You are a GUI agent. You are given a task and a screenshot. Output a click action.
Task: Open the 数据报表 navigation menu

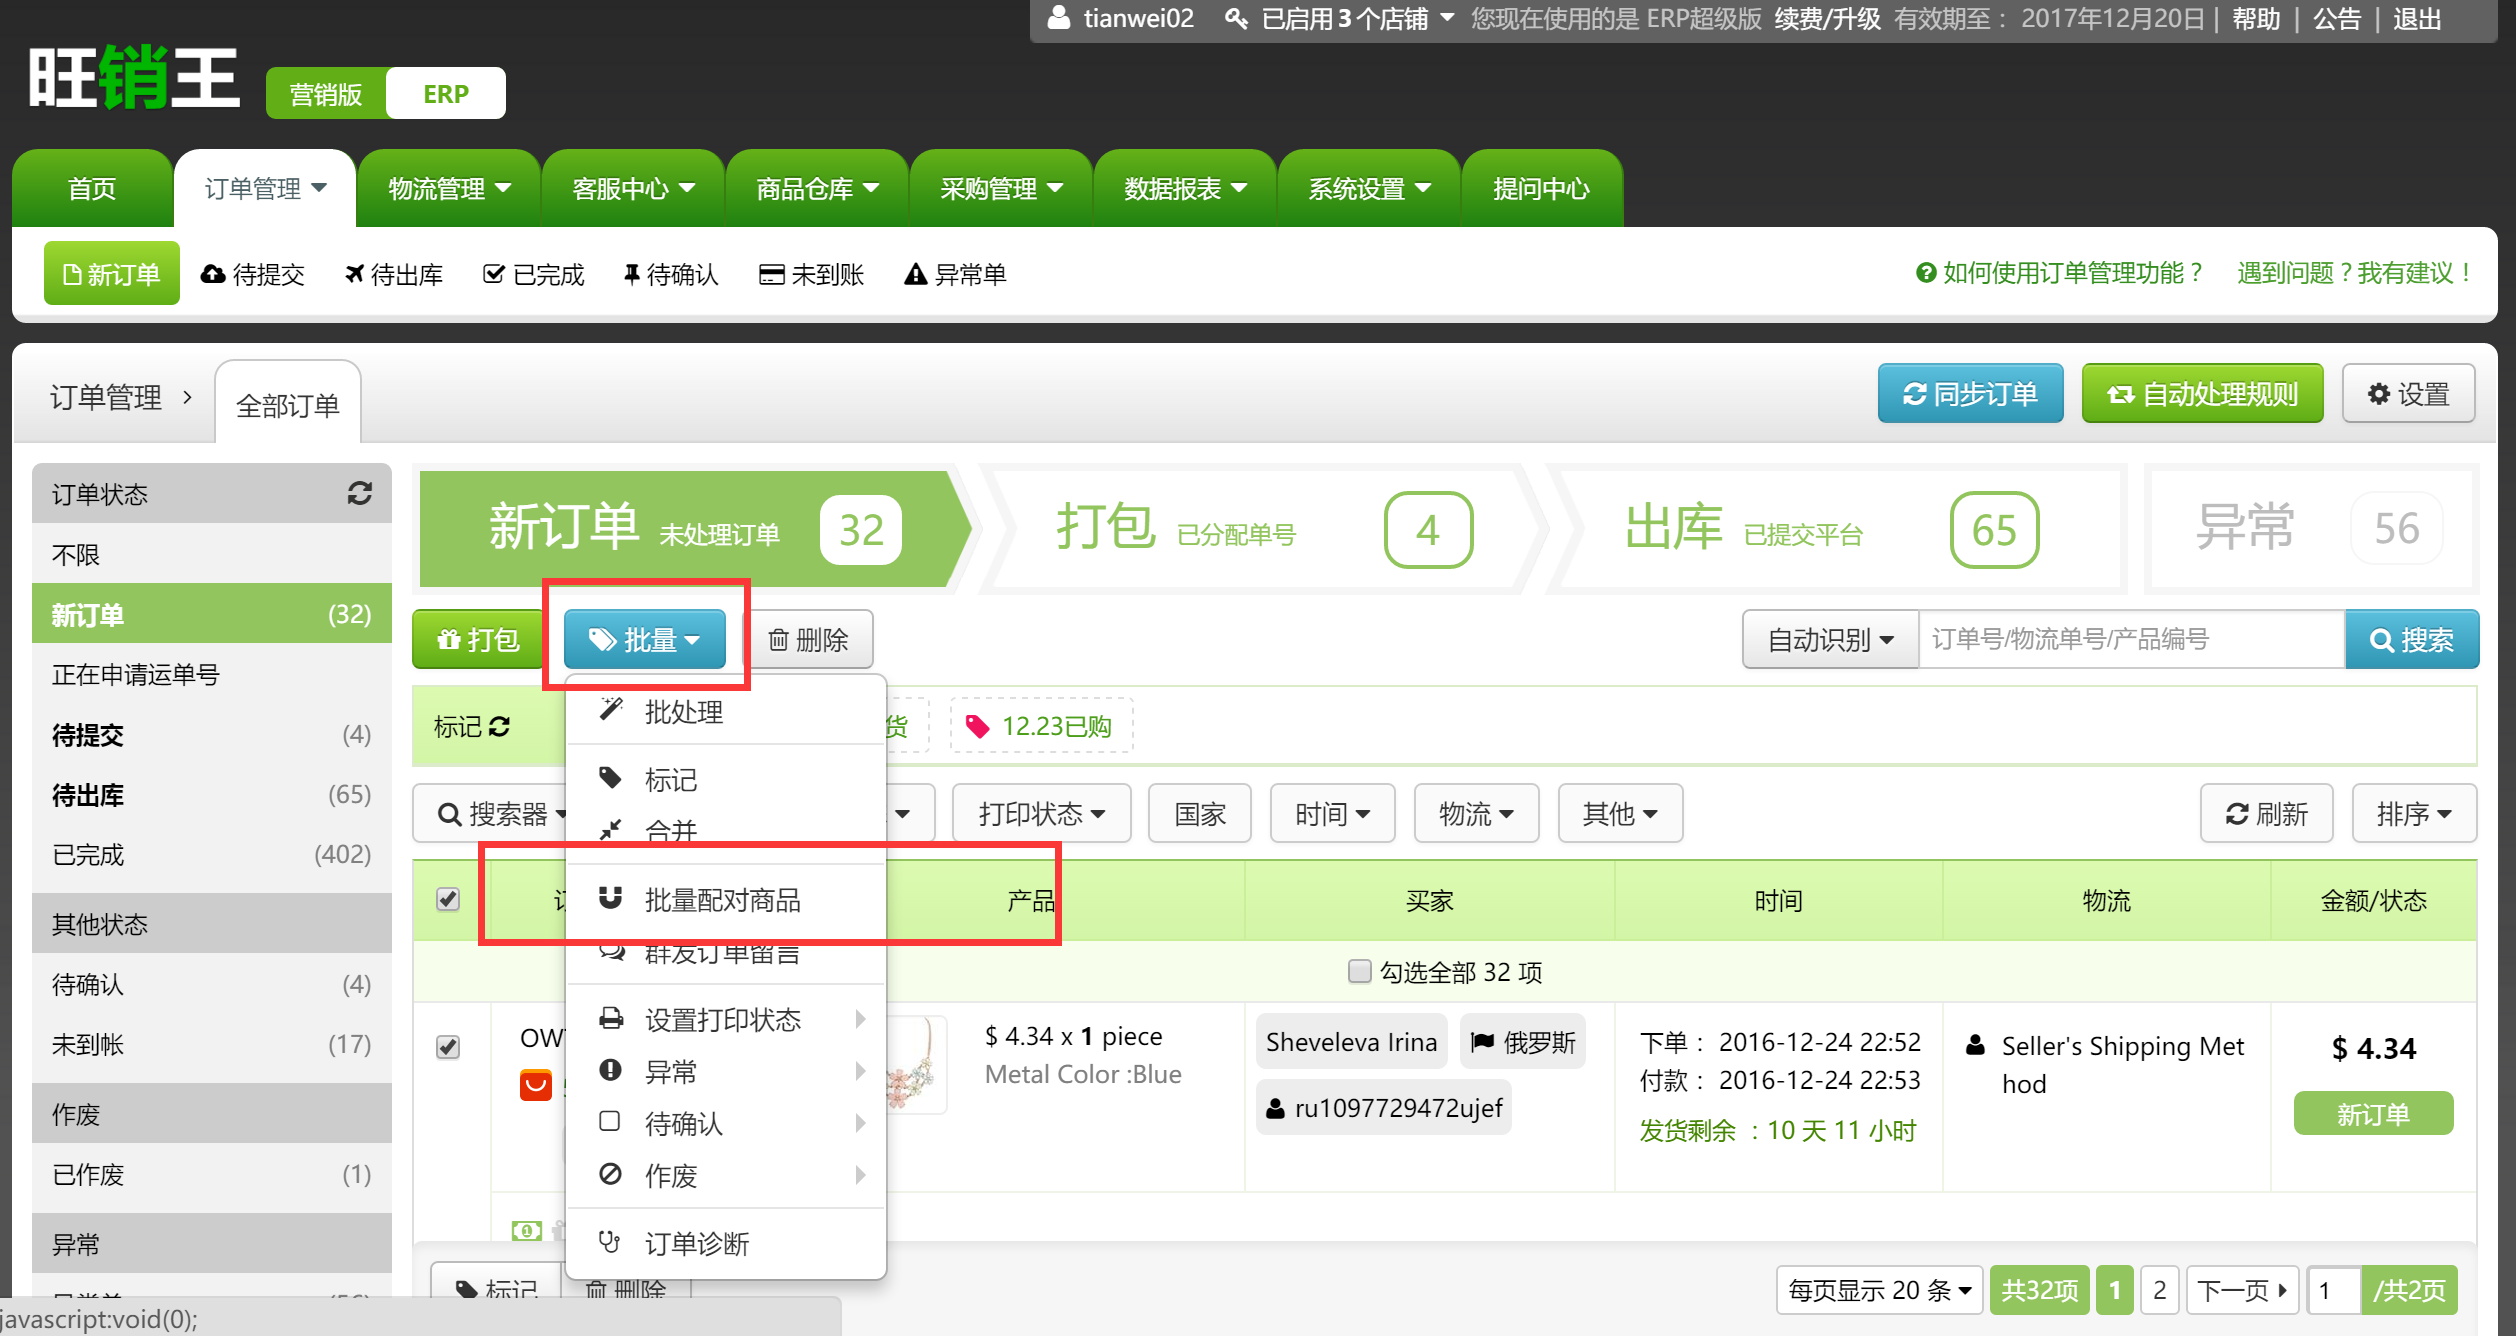point(1185,188)
